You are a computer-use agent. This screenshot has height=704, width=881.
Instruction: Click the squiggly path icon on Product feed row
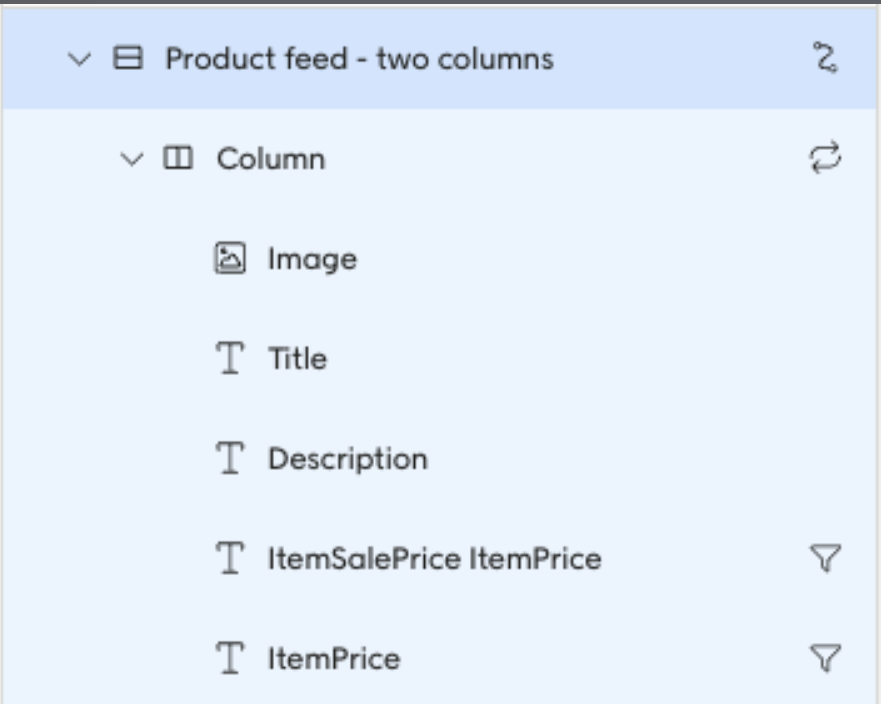tap(826, 59)
